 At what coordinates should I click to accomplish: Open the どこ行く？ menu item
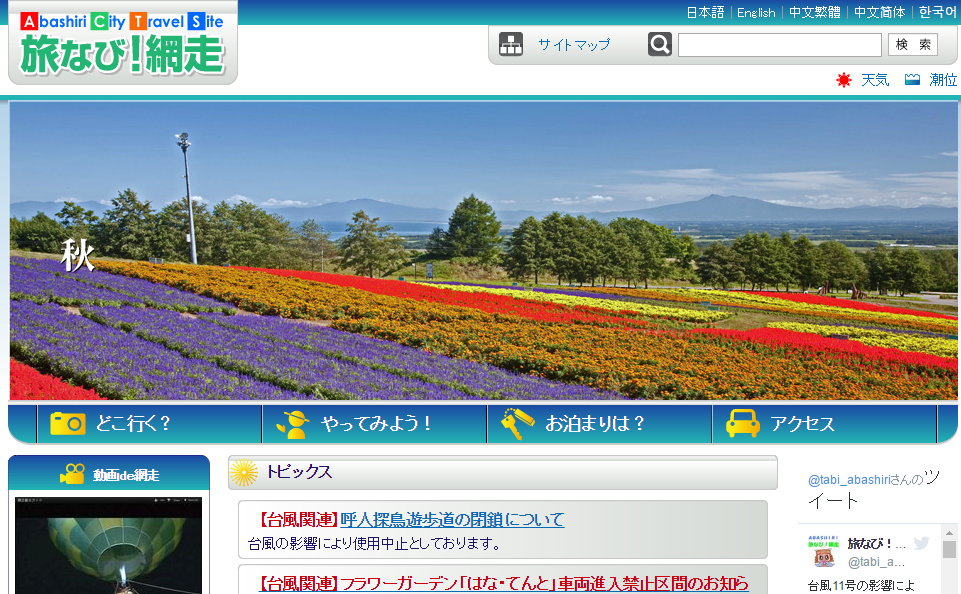click(150, 424)
